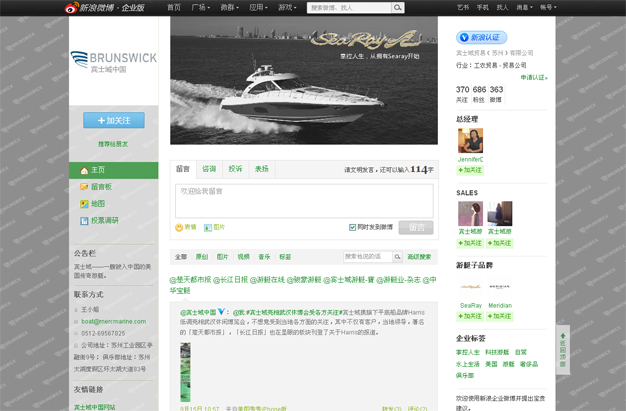Open the Meridian brand logo thumbnail
This screenshot has width=626, height=411.
(x=499, y=287)
